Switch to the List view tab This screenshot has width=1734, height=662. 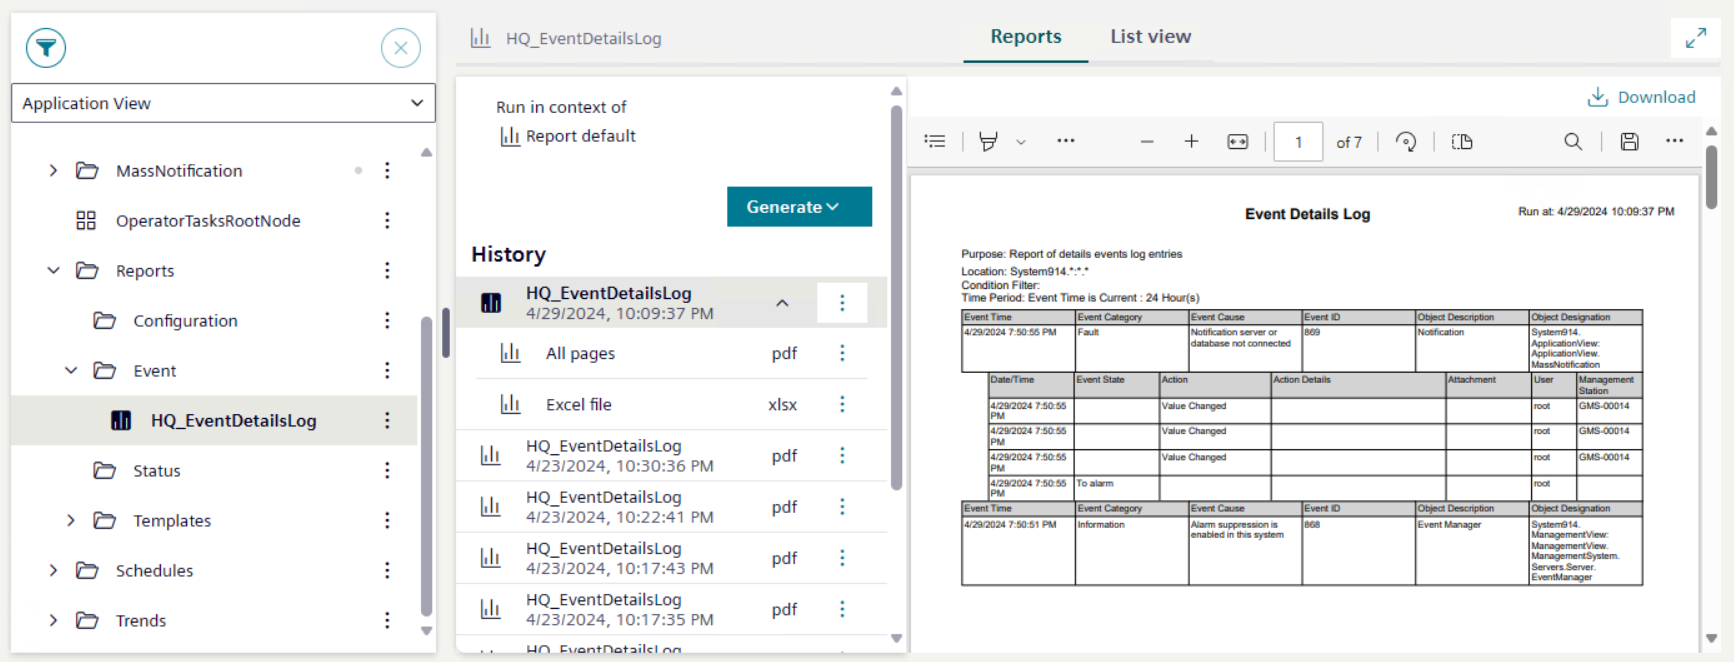(x=1150, y=37)
